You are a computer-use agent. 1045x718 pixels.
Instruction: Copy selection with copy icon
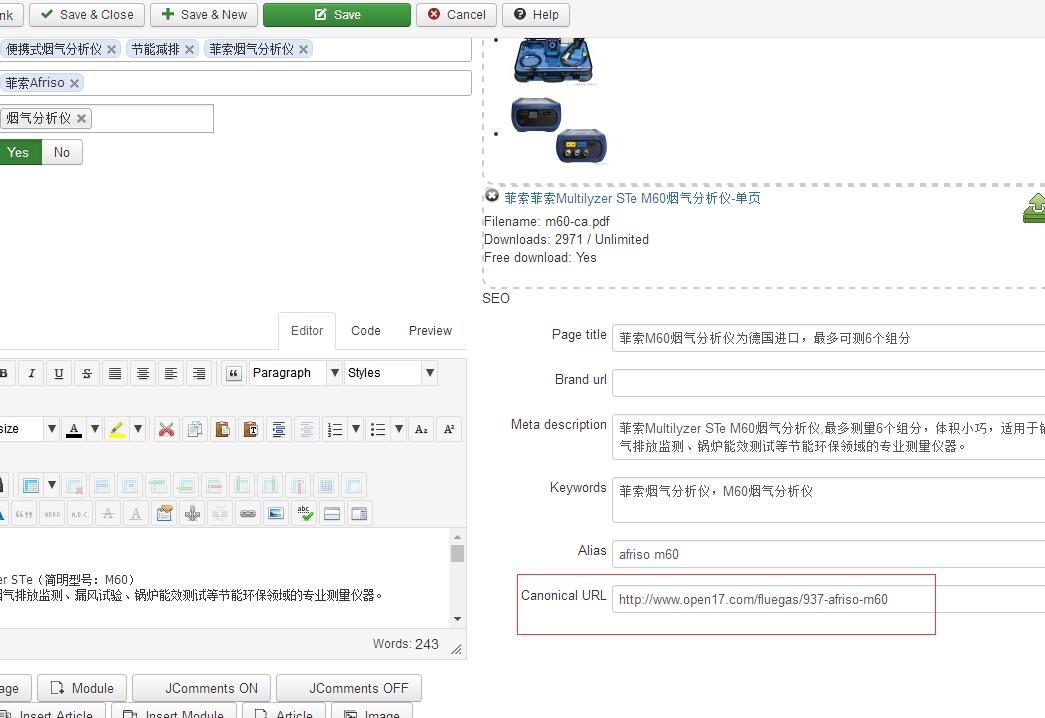pos(195,429)
